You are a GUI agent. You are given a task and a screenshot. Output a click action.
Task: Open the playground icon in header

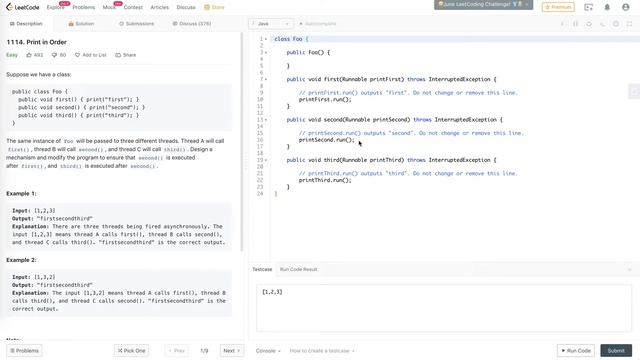[588, 7]
